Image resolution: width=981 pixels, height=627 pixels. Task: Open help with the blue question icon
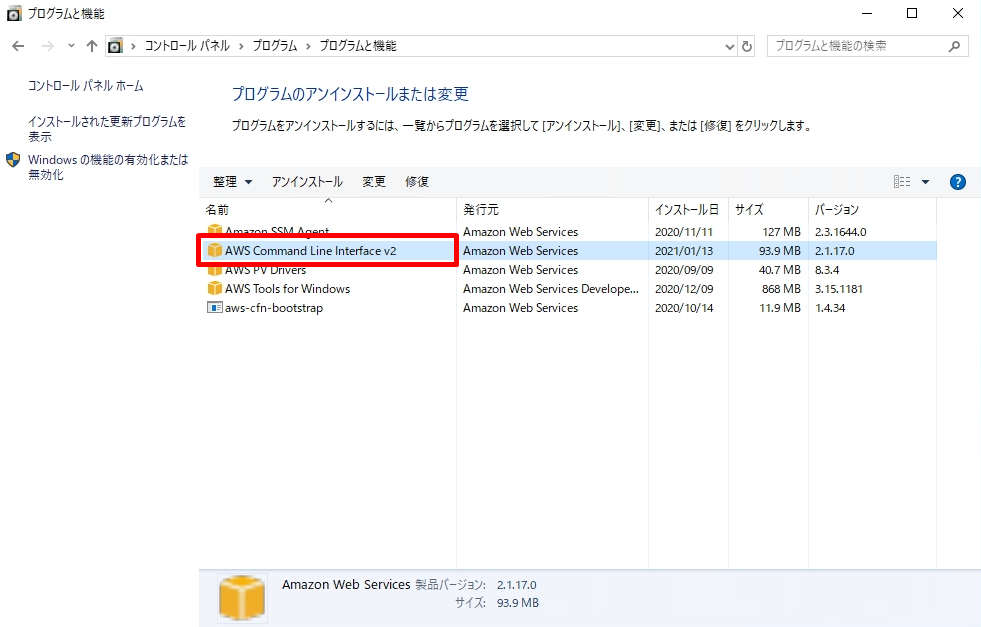click(x=957, y=181)
